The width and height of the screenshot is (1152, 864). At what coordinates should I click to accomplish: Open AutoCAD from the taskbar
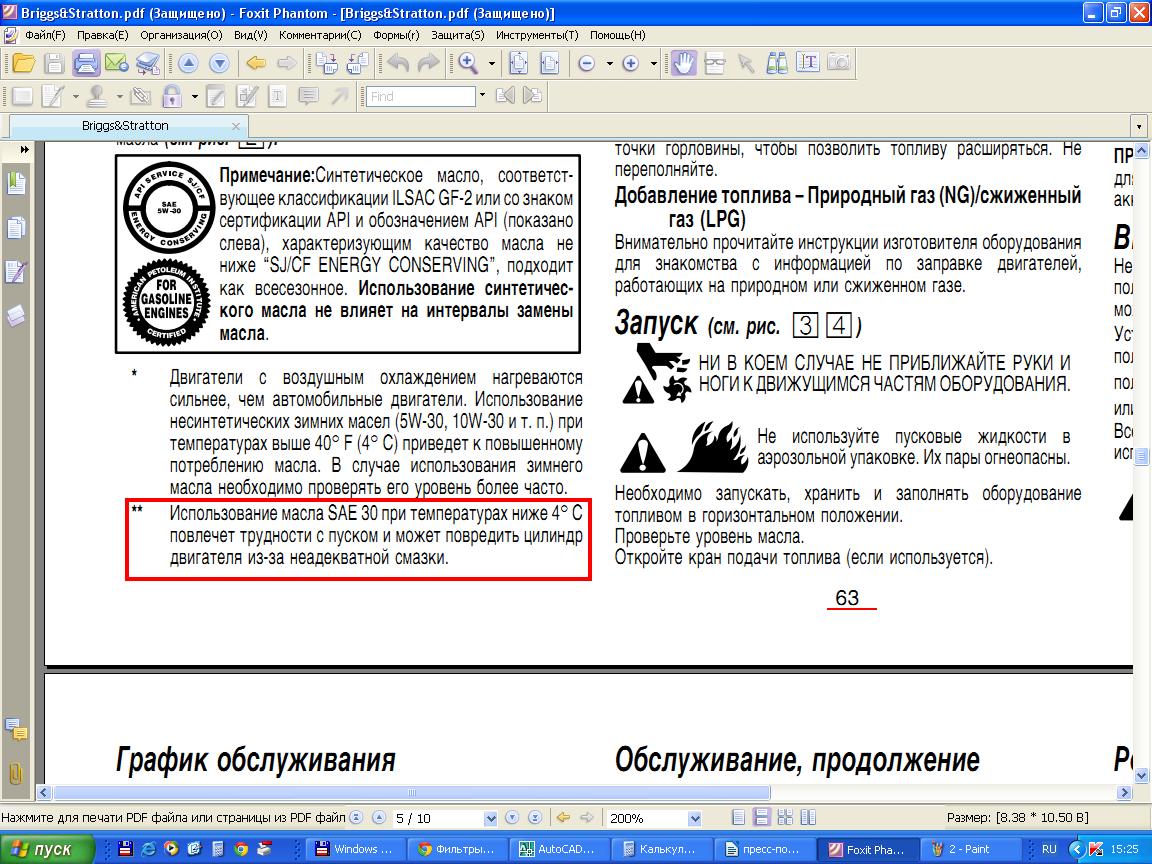click(x=560, y=849)
